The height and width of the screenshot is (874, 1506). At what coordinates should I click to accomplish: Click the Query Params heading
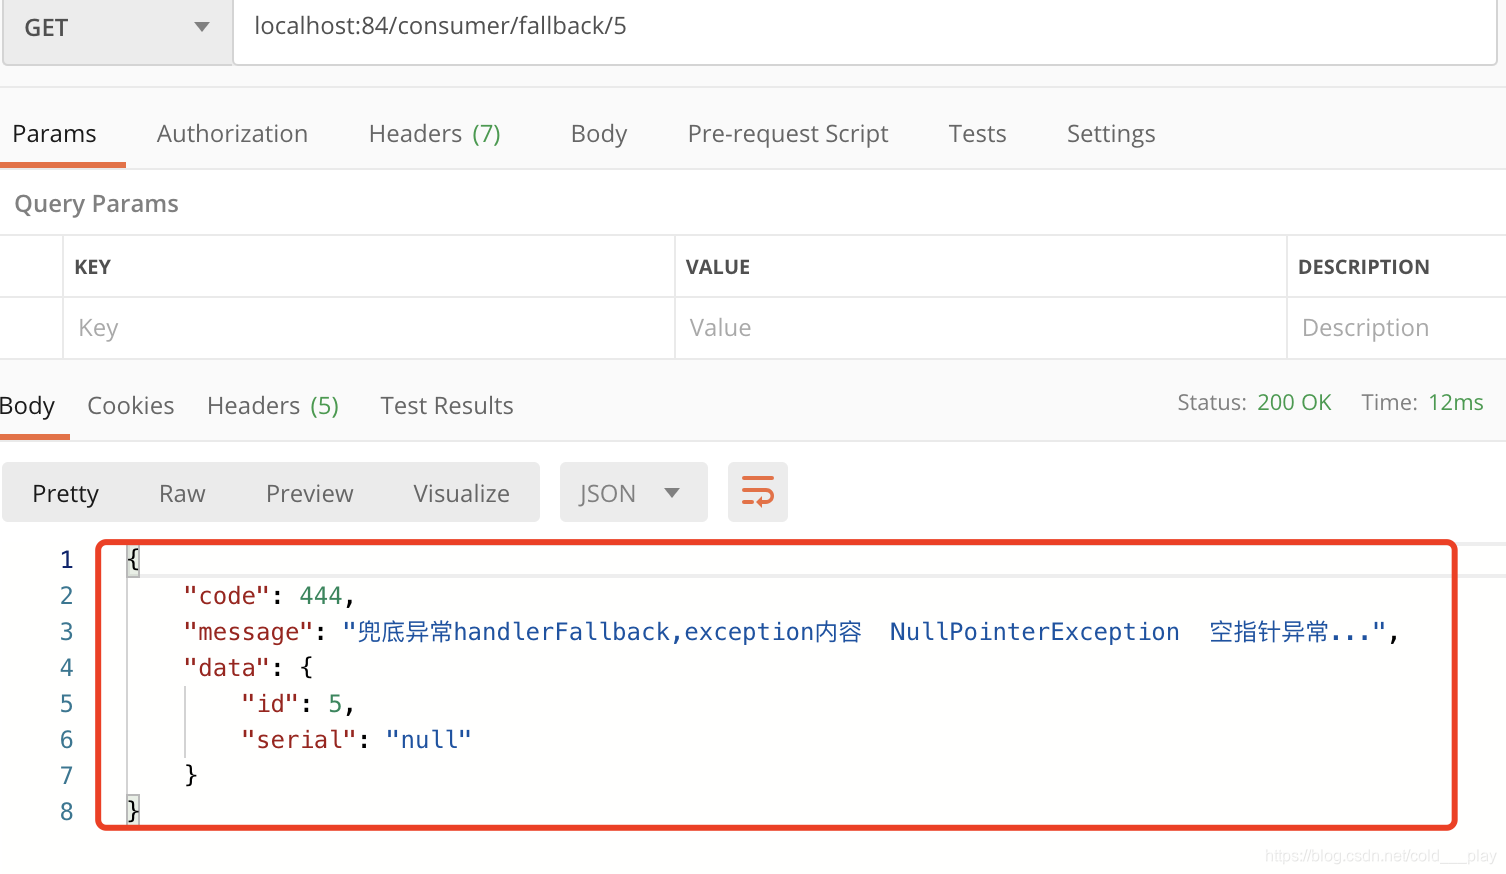click(97, 204)
